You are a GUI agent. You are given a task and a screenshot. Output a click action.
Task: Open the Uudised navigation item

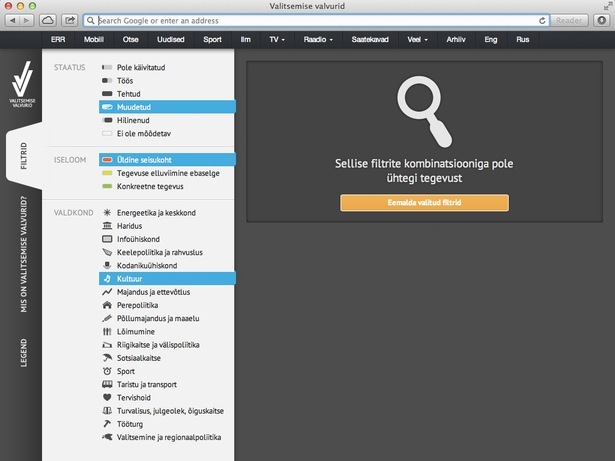[x=170, y=41]
